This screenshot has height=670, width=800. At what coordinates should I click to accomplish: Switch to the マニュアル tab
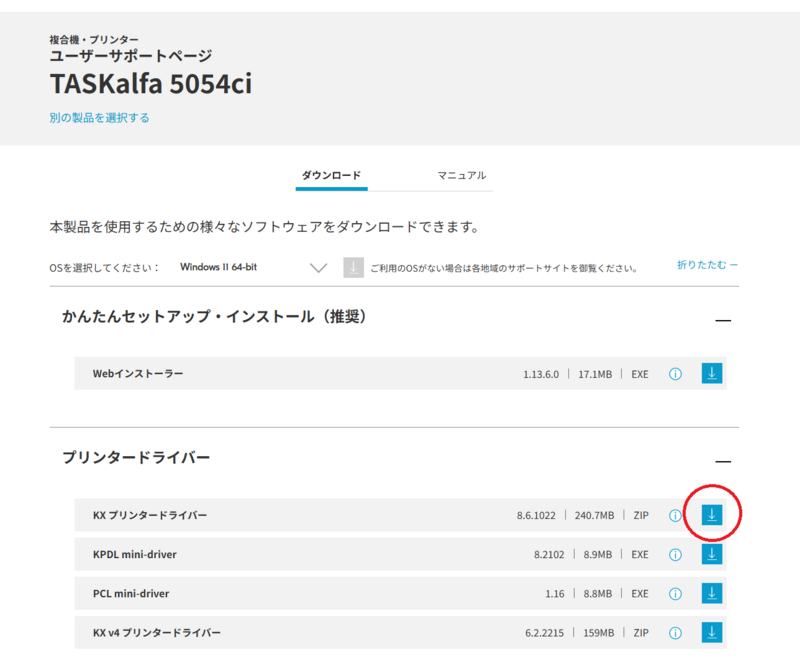461,176
